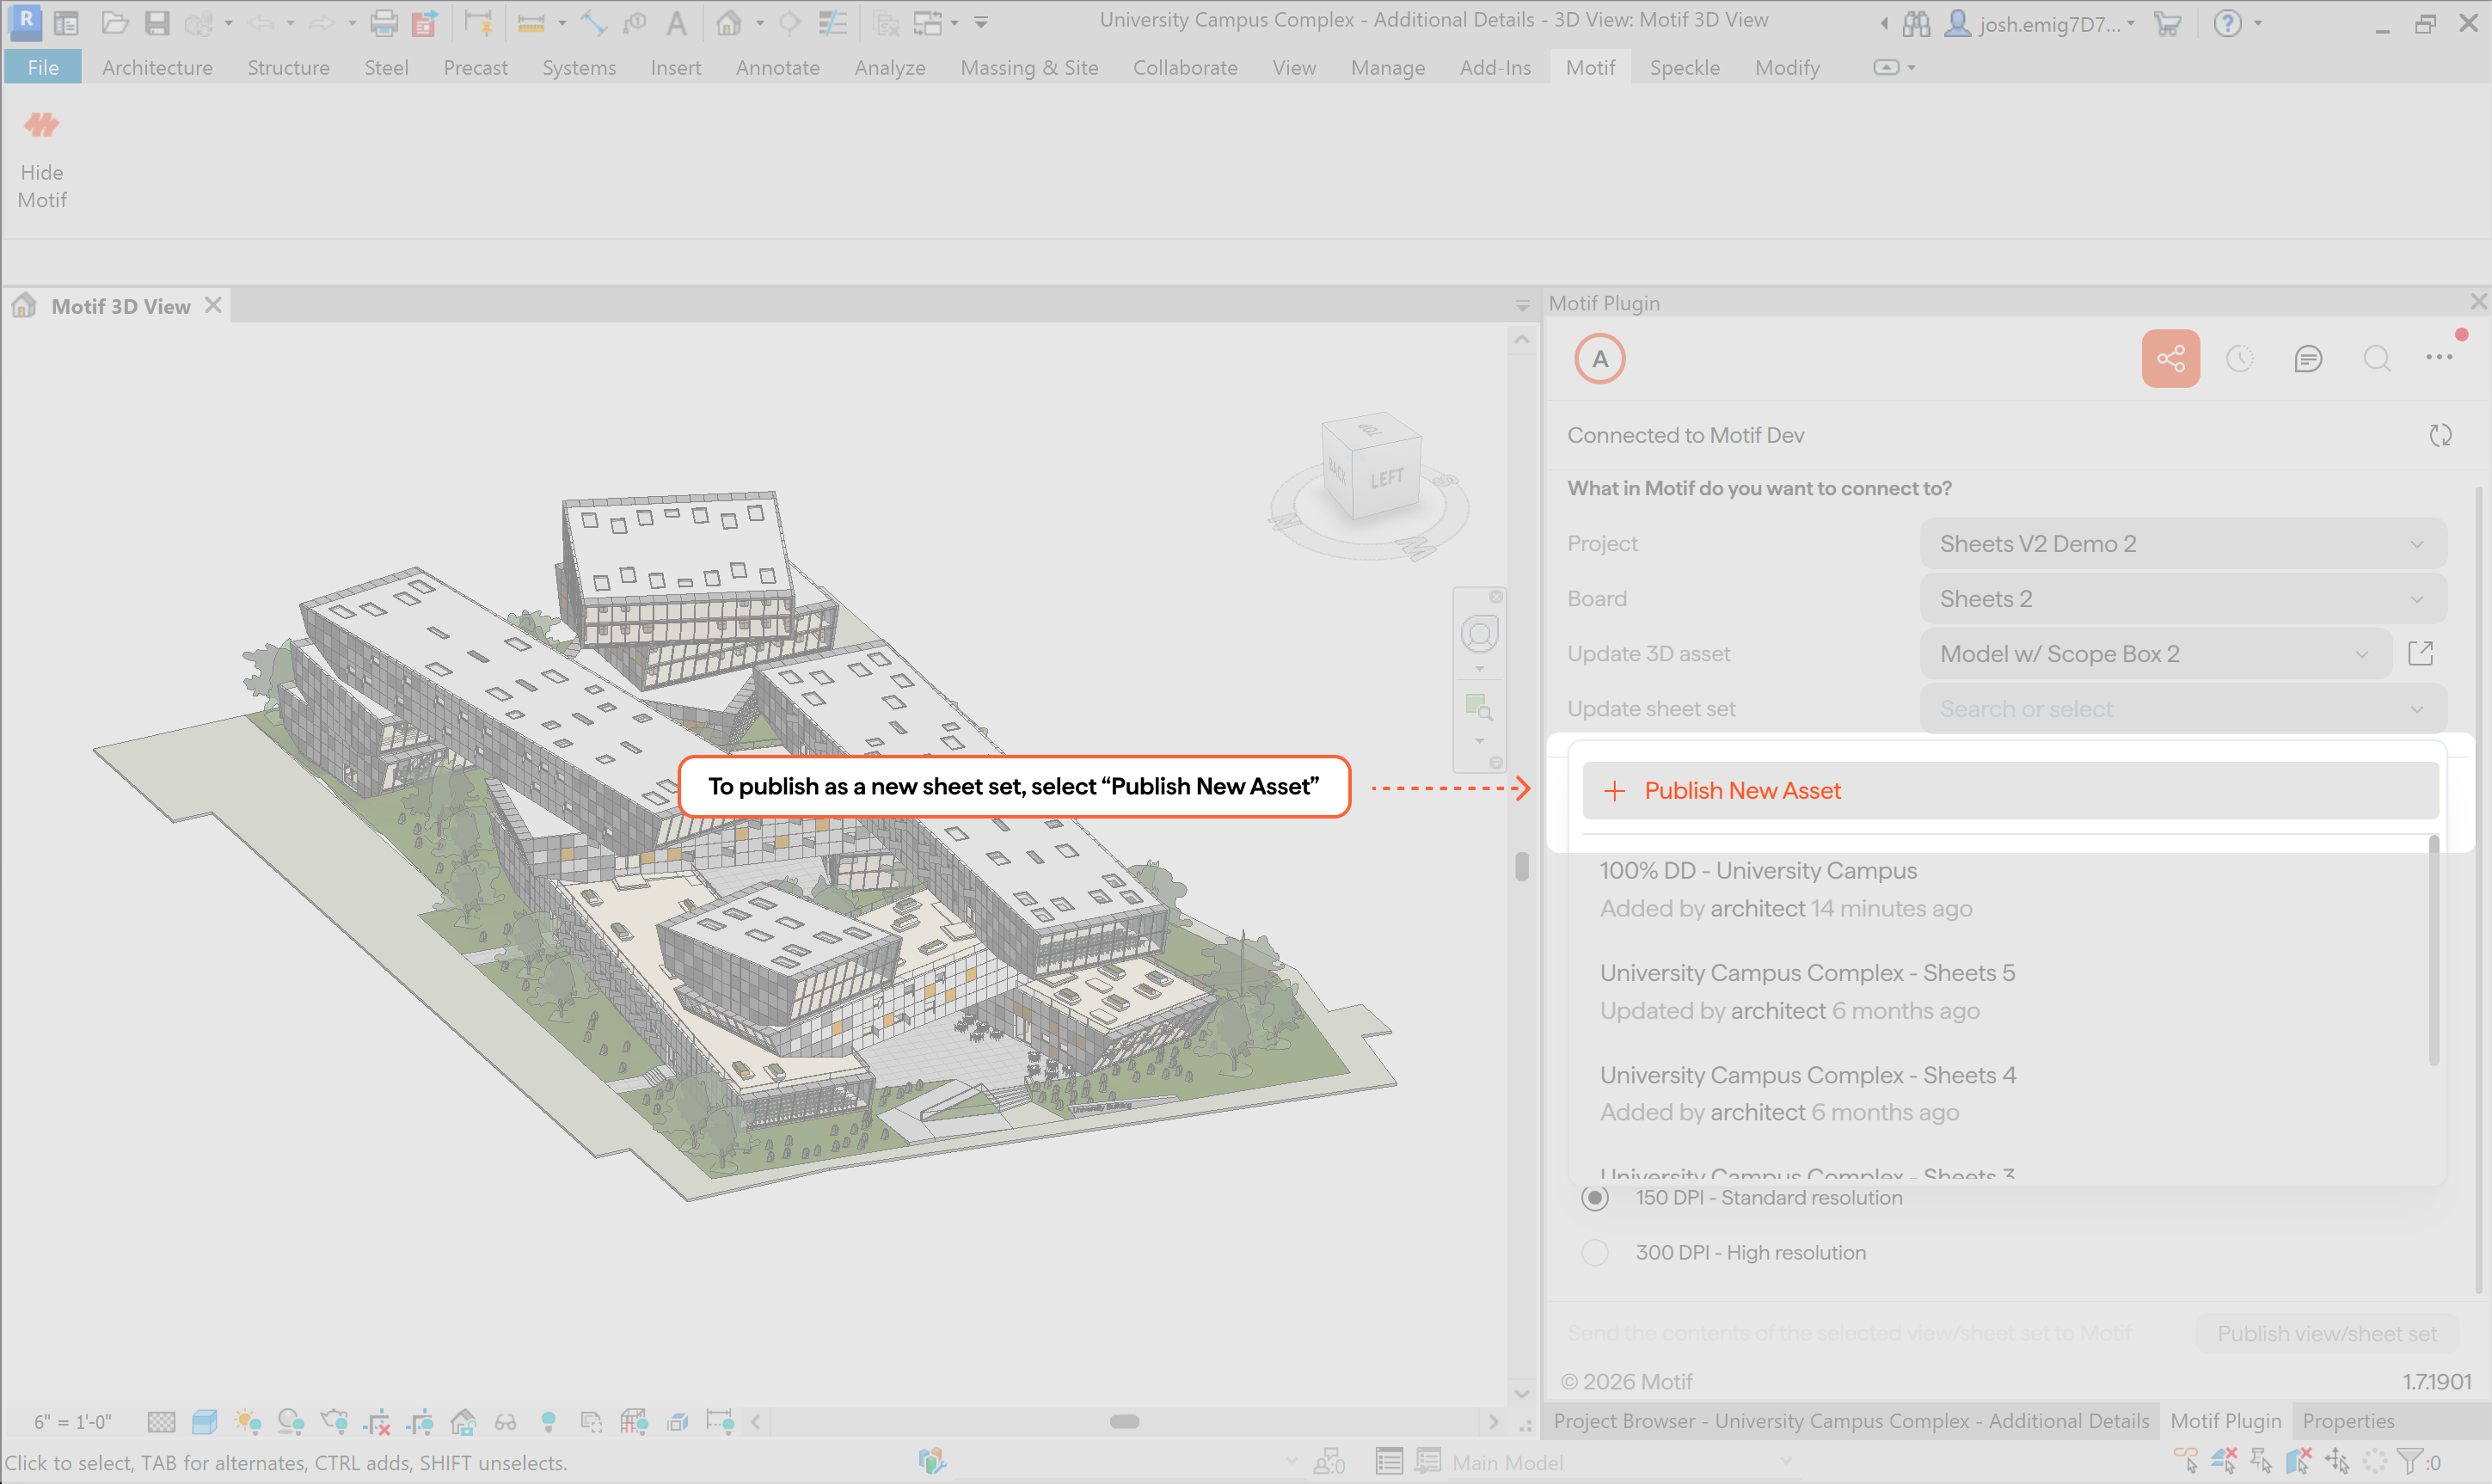Click the 3D view horizontal scrollbar thumb
The image size is (2492, 1484).
click(1124, 1421)
